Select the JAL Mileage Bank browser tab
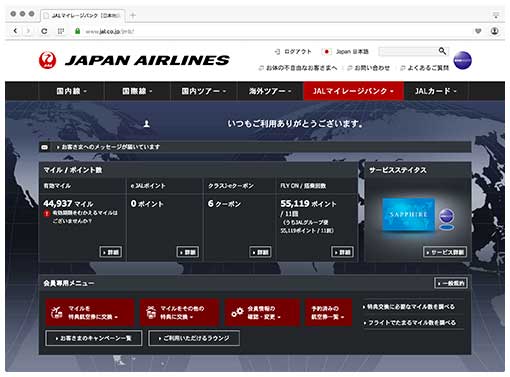The height and width of the screenshot is (377, 510). point(83,15)
